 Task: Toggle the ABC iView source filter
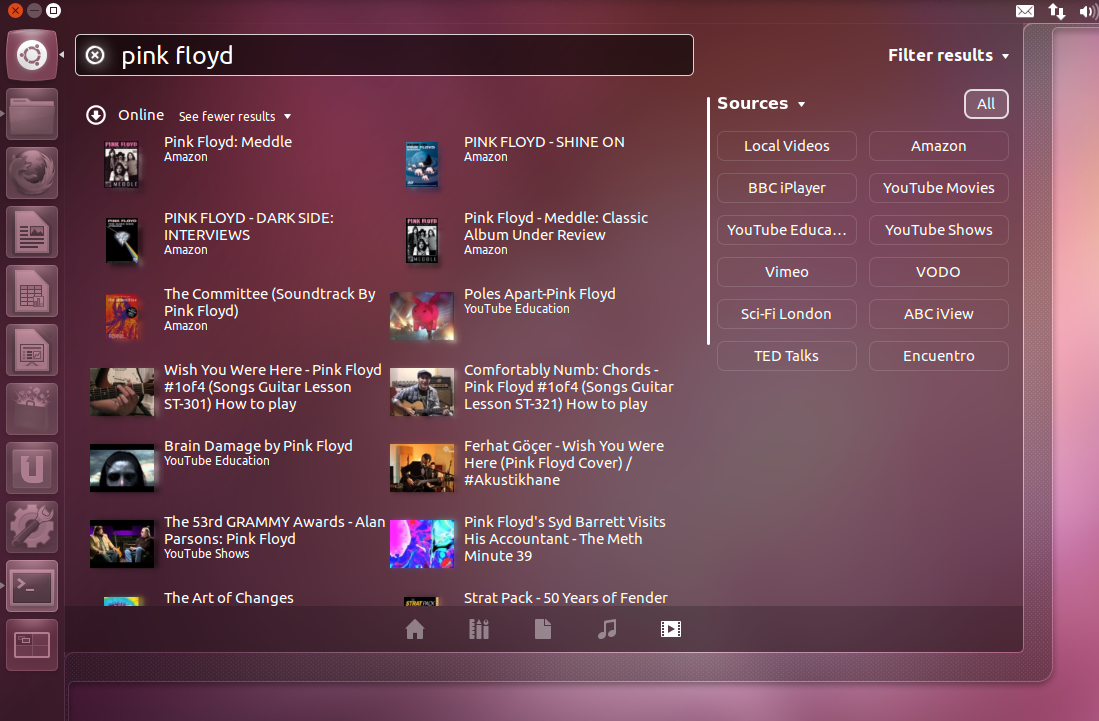(938, 314)
